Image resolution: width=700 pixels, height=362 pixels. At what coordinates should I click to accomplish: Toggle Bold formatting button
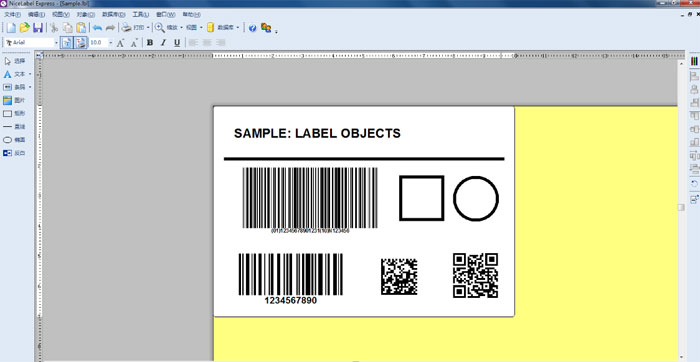[x=150, y=43]
